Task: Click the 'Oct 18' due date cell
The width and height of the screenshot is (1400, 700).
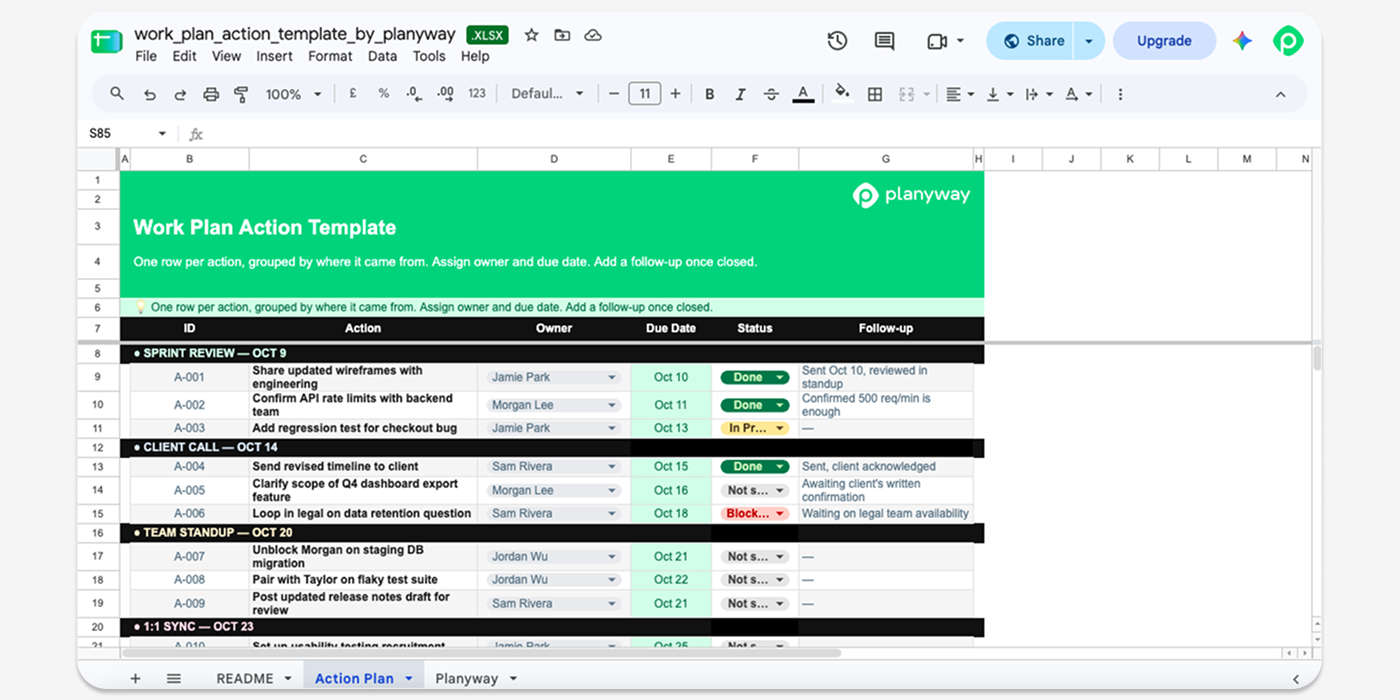Action: coord(671,513)
